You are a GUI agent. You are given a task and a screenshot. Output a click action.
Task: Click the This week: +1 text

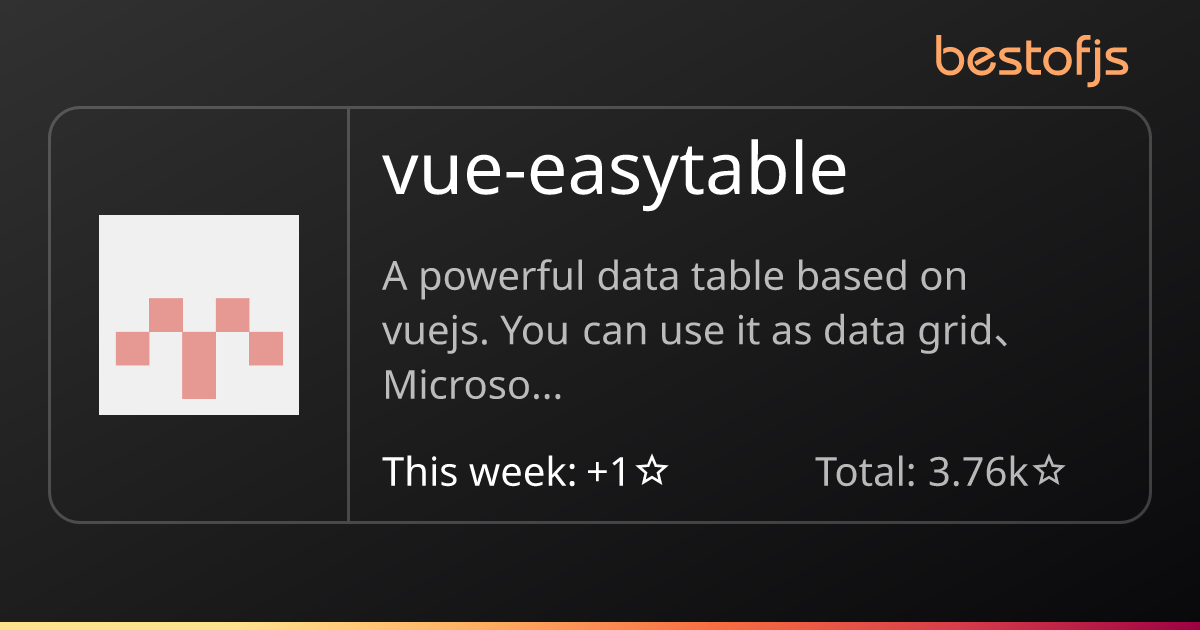506,471
